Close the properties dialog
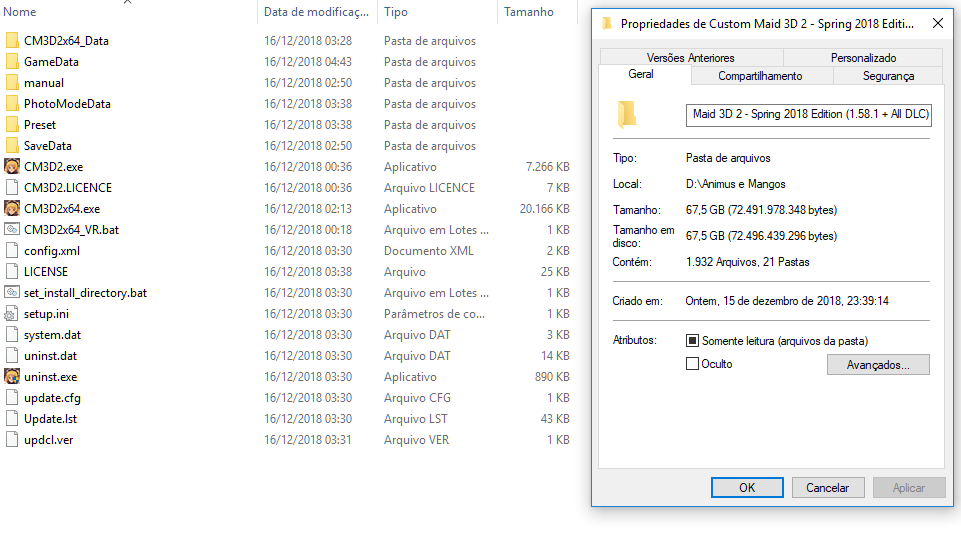The width and height of the screenshot is (961, 553). pyautogui.click(x=938, y=23)
